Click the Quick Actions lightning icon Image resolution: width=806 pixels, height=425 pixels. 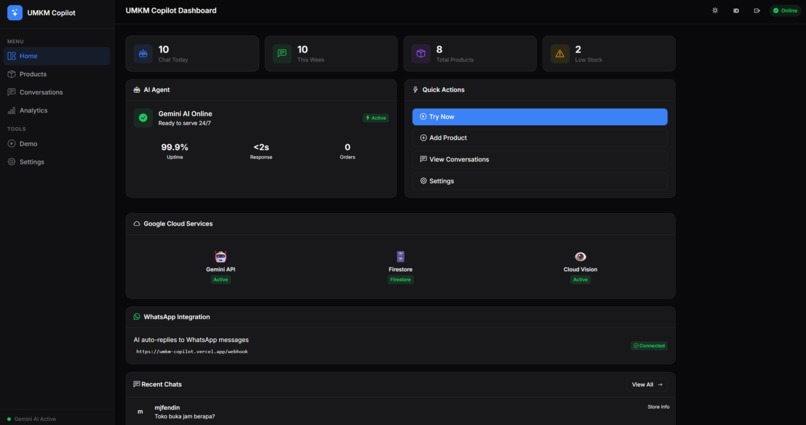[415, 89]
